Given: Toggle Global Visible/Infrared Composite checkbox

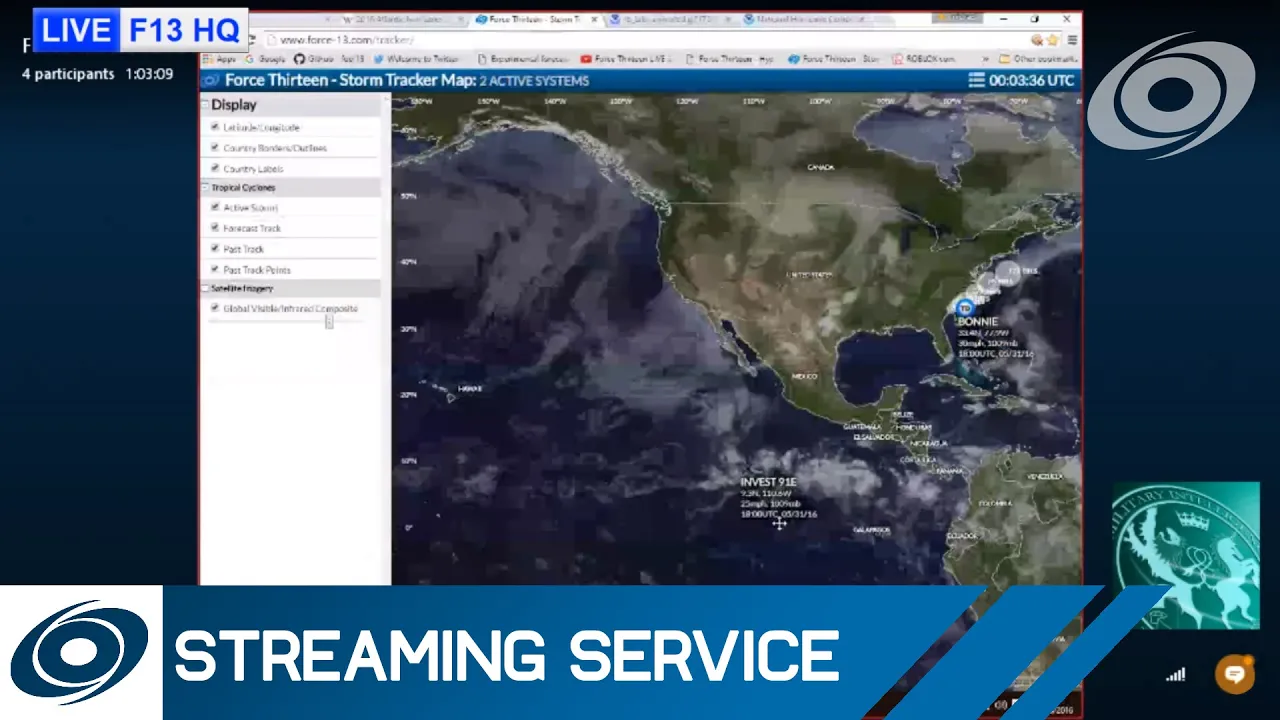Looking at the screenshot, I should point(215,308).
